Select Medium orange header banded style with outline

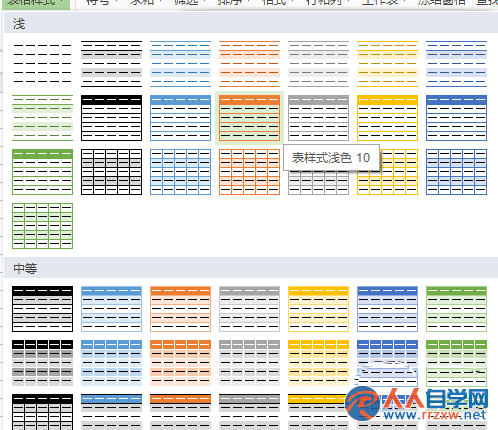coord(180,309)
